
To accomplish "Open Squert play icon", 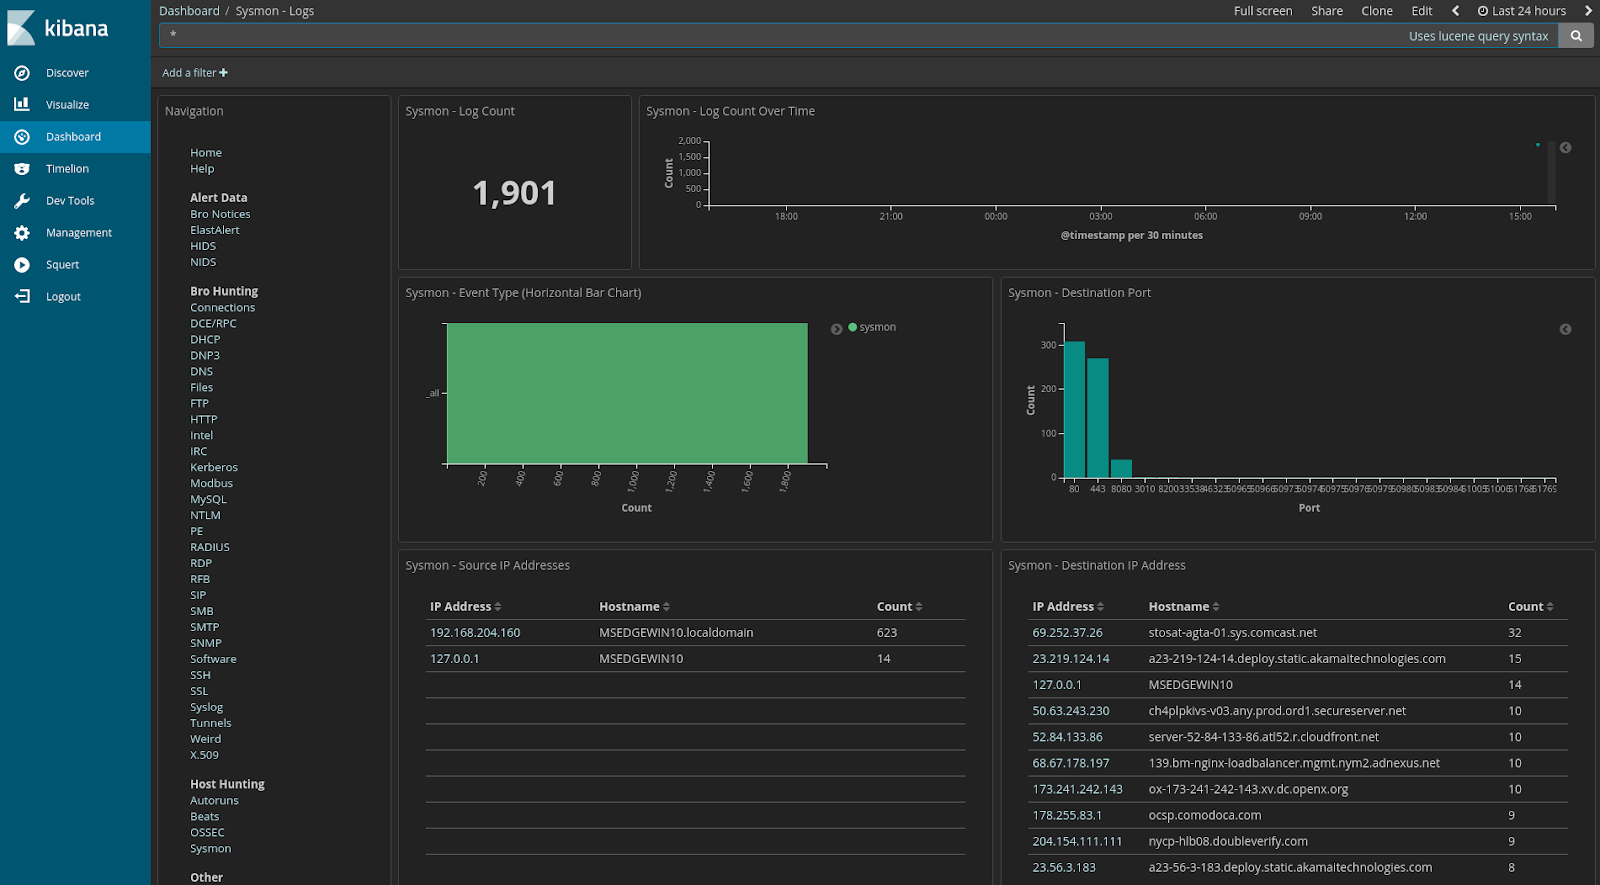I will (x=22, y=265).
